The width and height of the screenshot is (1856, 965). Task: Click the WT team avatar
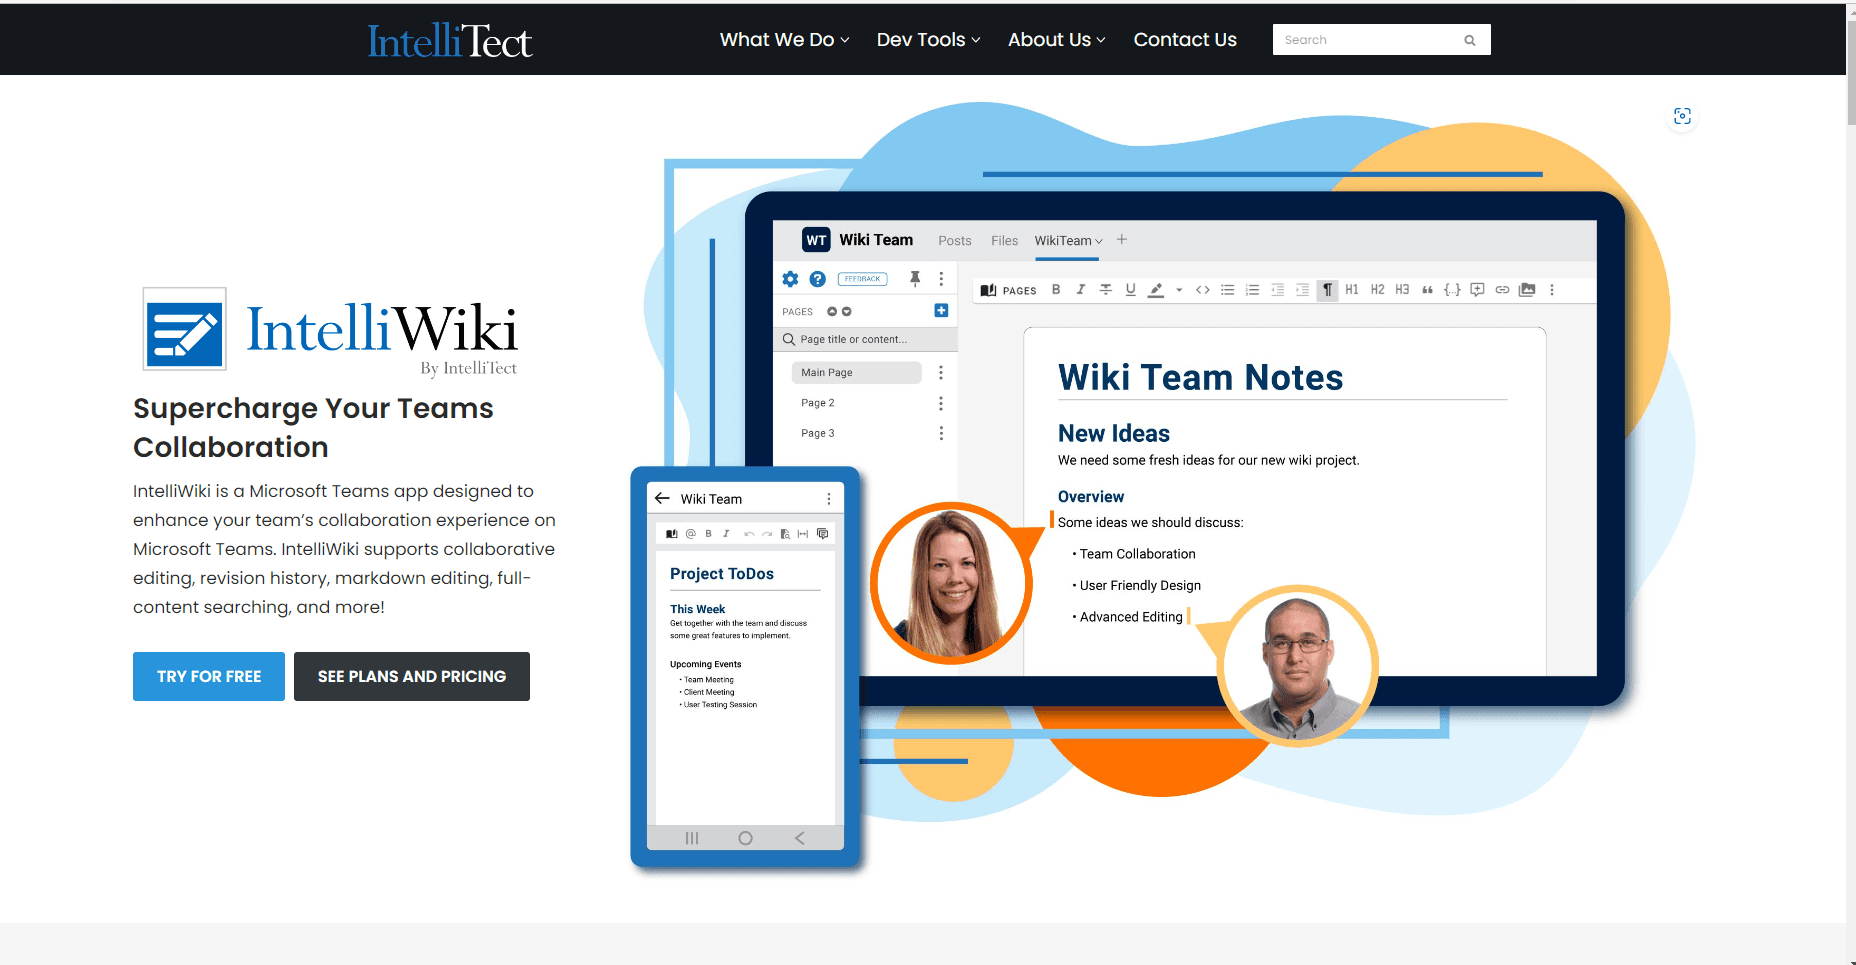(x=816, y=240)
